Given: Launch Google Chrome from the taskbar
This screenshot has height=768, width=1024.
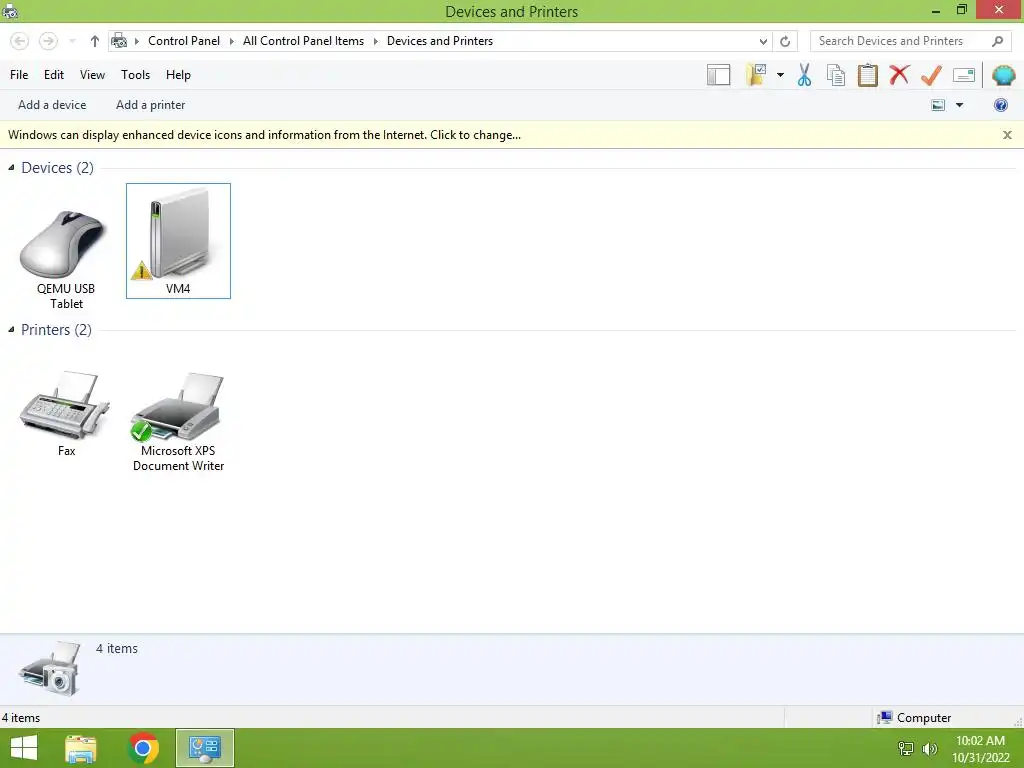Looking at the screenshot, I should coord(144,749).
